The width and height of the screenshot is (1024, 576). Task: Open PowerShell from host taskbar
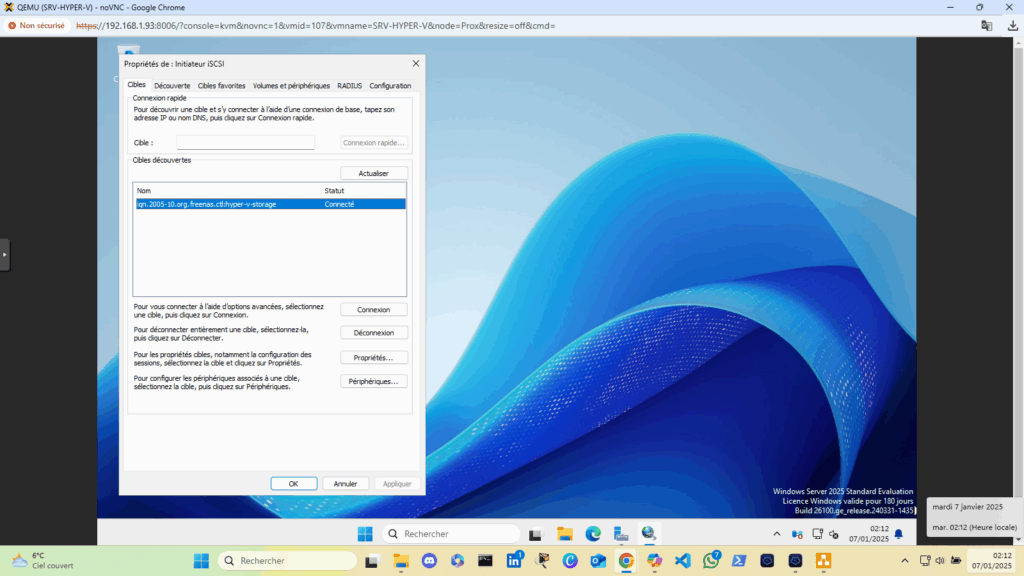(739, 561)
